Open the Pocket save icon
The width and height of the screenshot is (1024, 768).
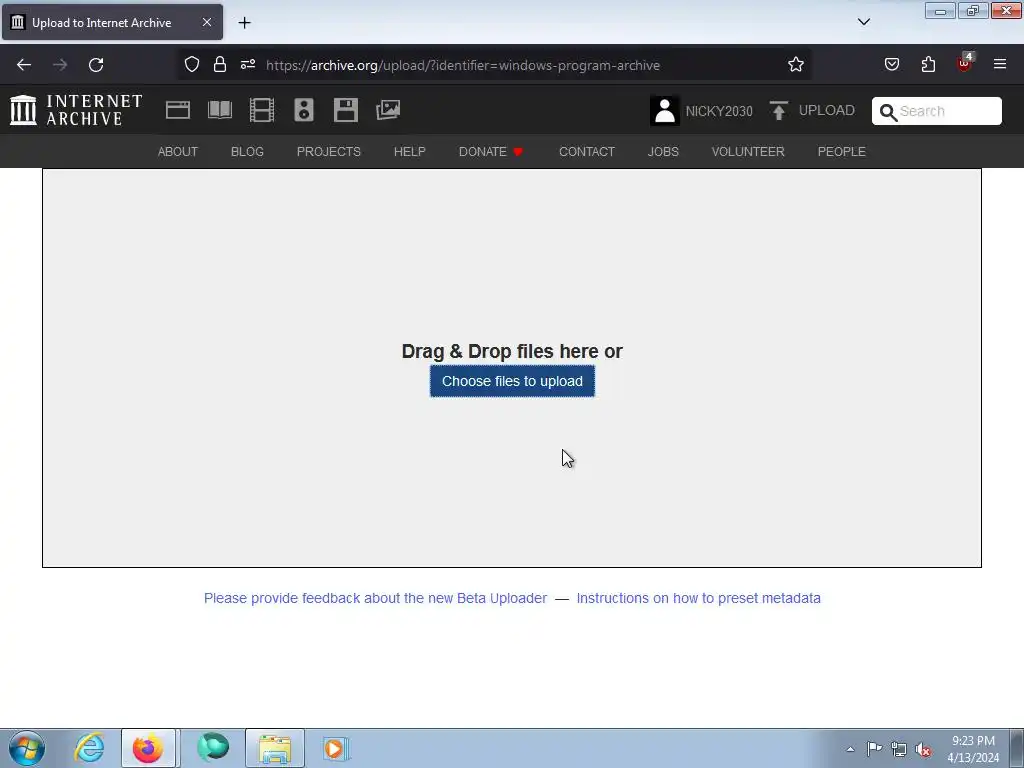(892, 65)
